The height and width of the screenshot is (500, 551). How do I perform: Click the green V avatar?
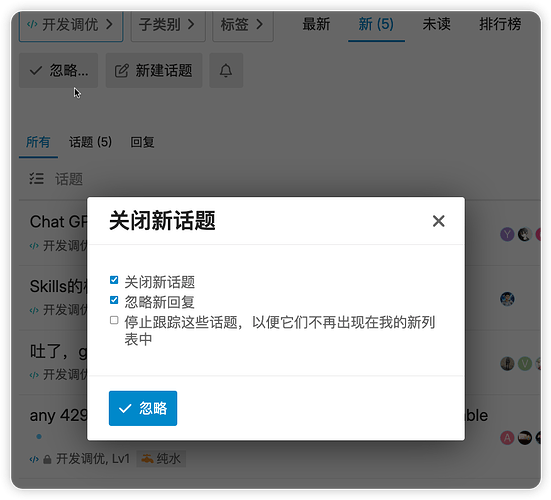525,364
